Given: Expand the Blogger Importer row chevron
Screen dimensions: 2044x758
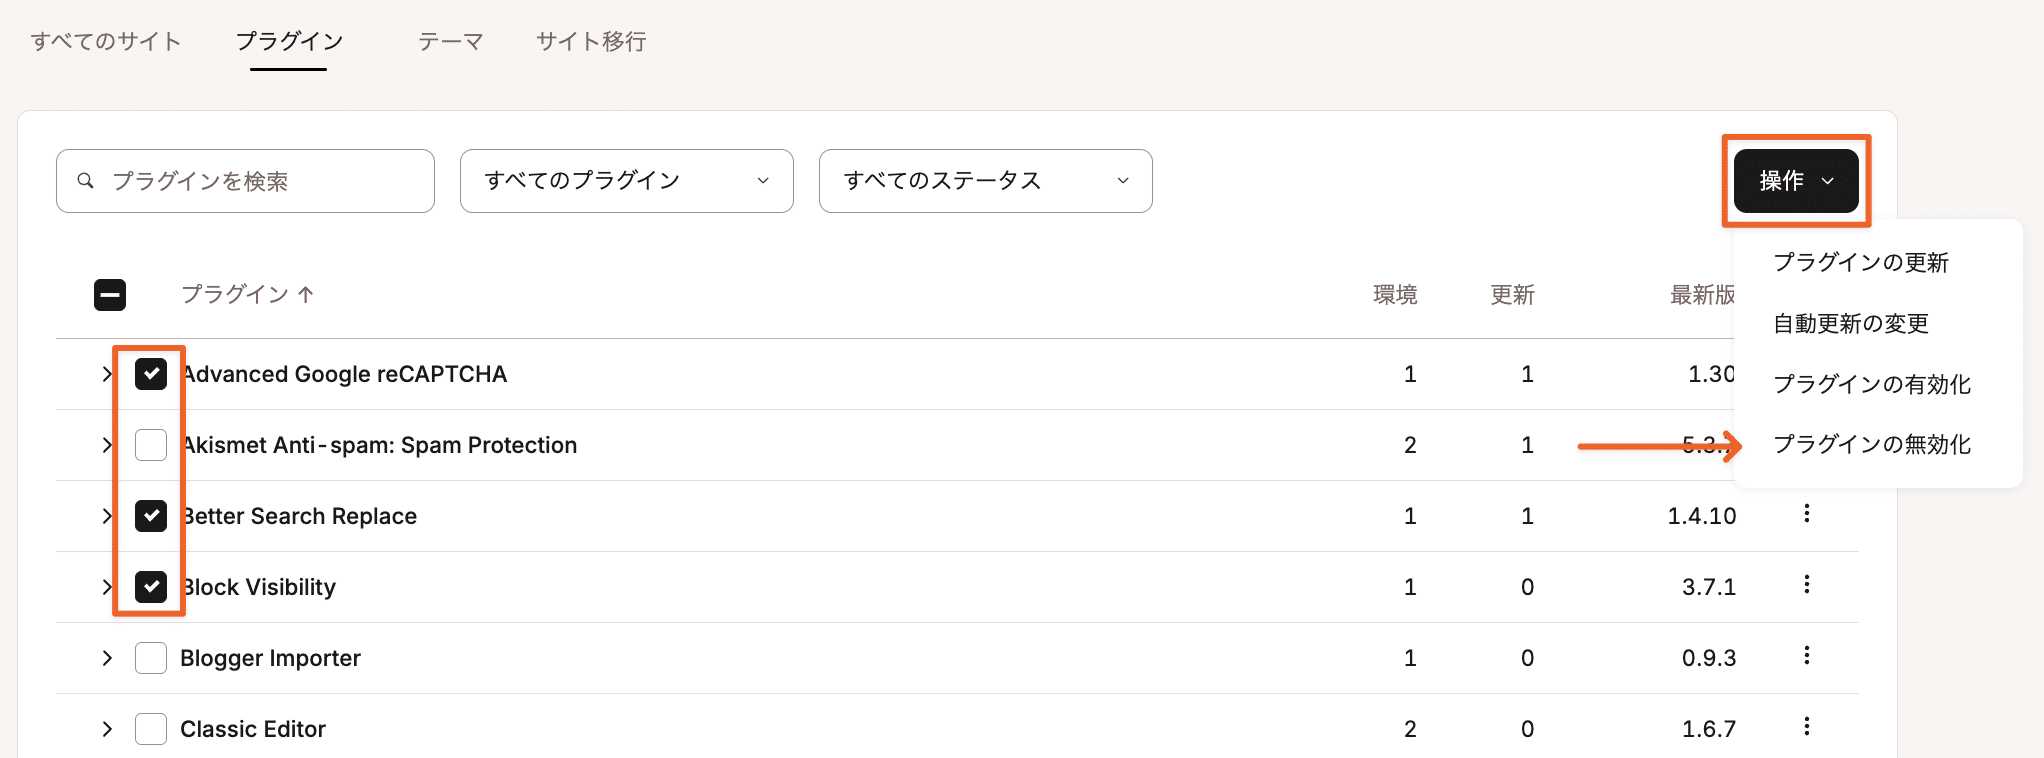Looking at the screenshot, I should pyautogui.click(x=107, y=658).
